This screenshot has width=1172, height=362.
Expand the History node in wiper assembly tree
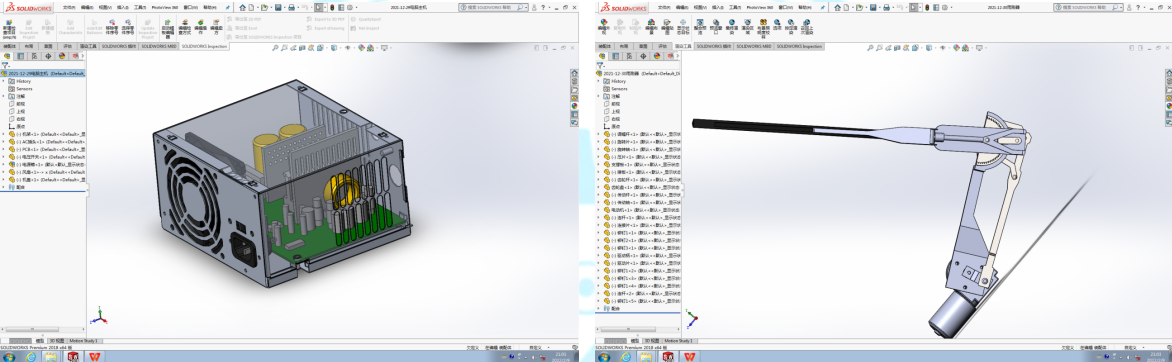598,81
